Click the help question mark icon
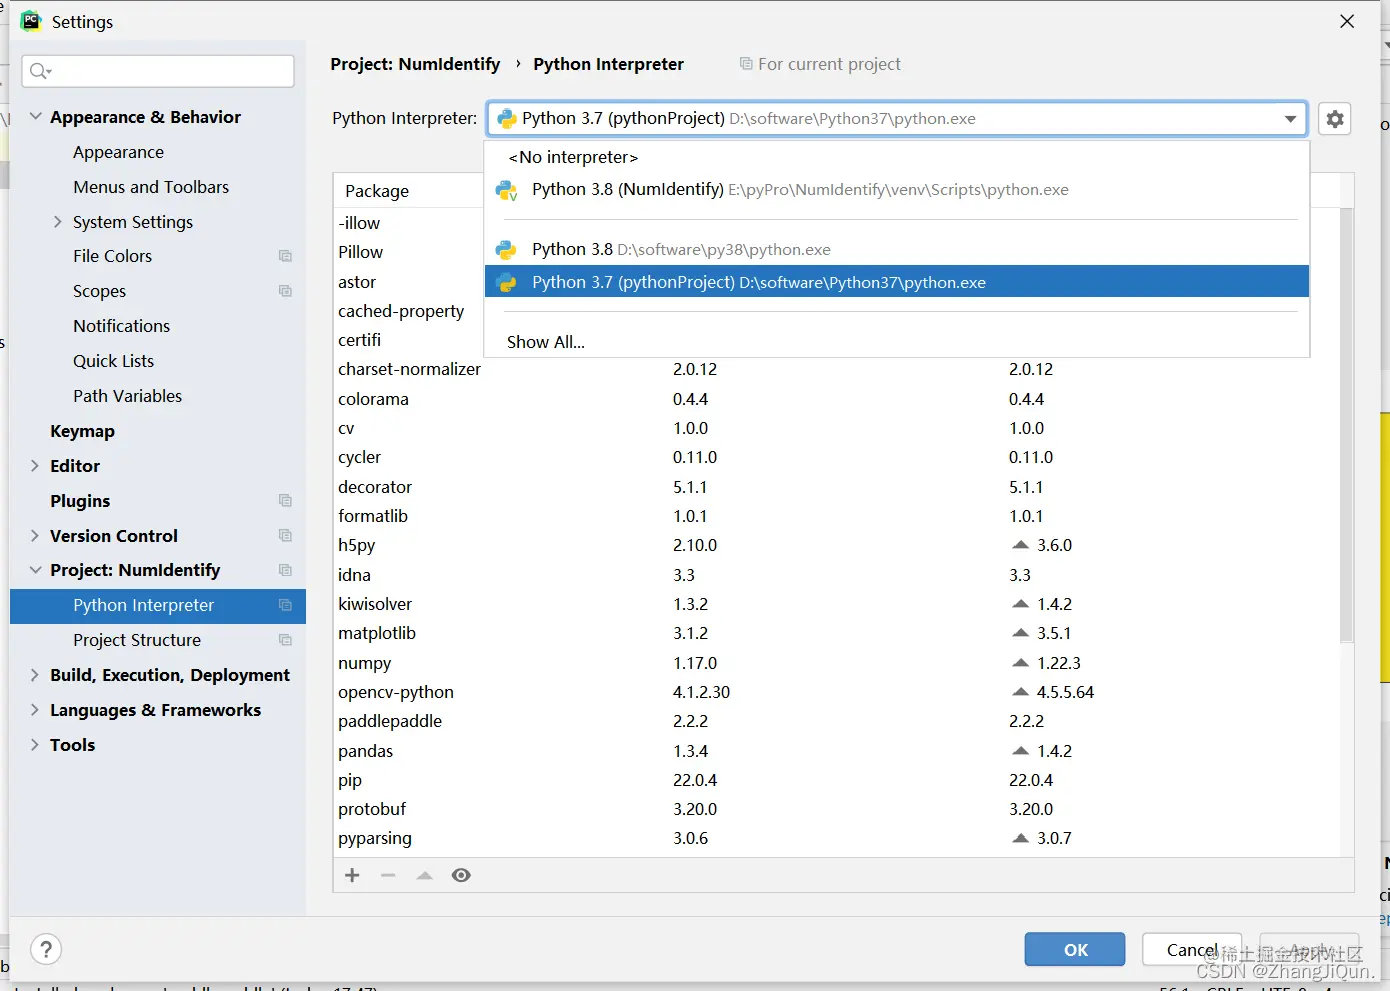The width and height of the screenshot is (1390, 991). point(46,949)
